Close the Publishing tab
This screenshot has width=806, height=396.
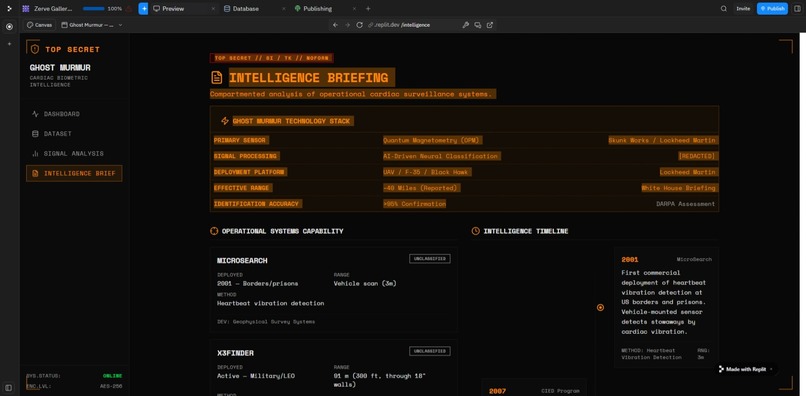click(x=354, y=9)
